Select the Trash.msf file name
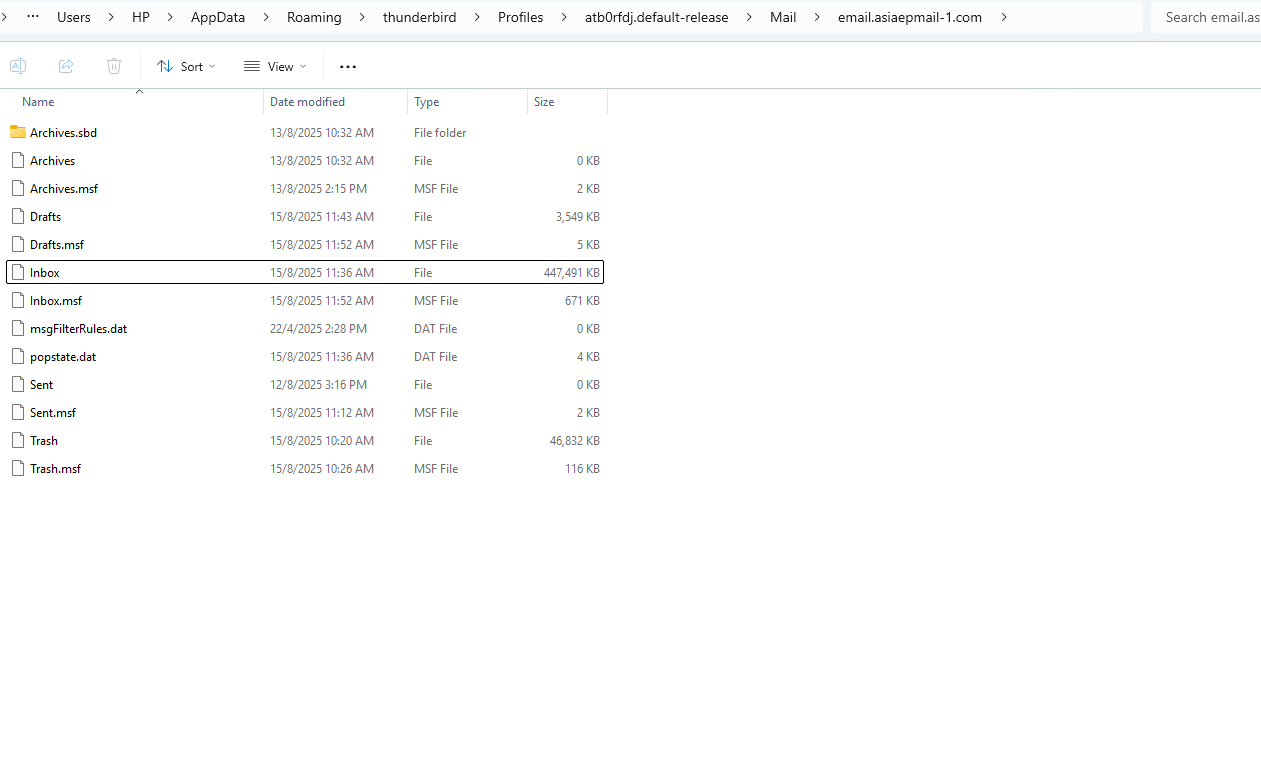This screenshot has width=1261, height=762. 55,468
